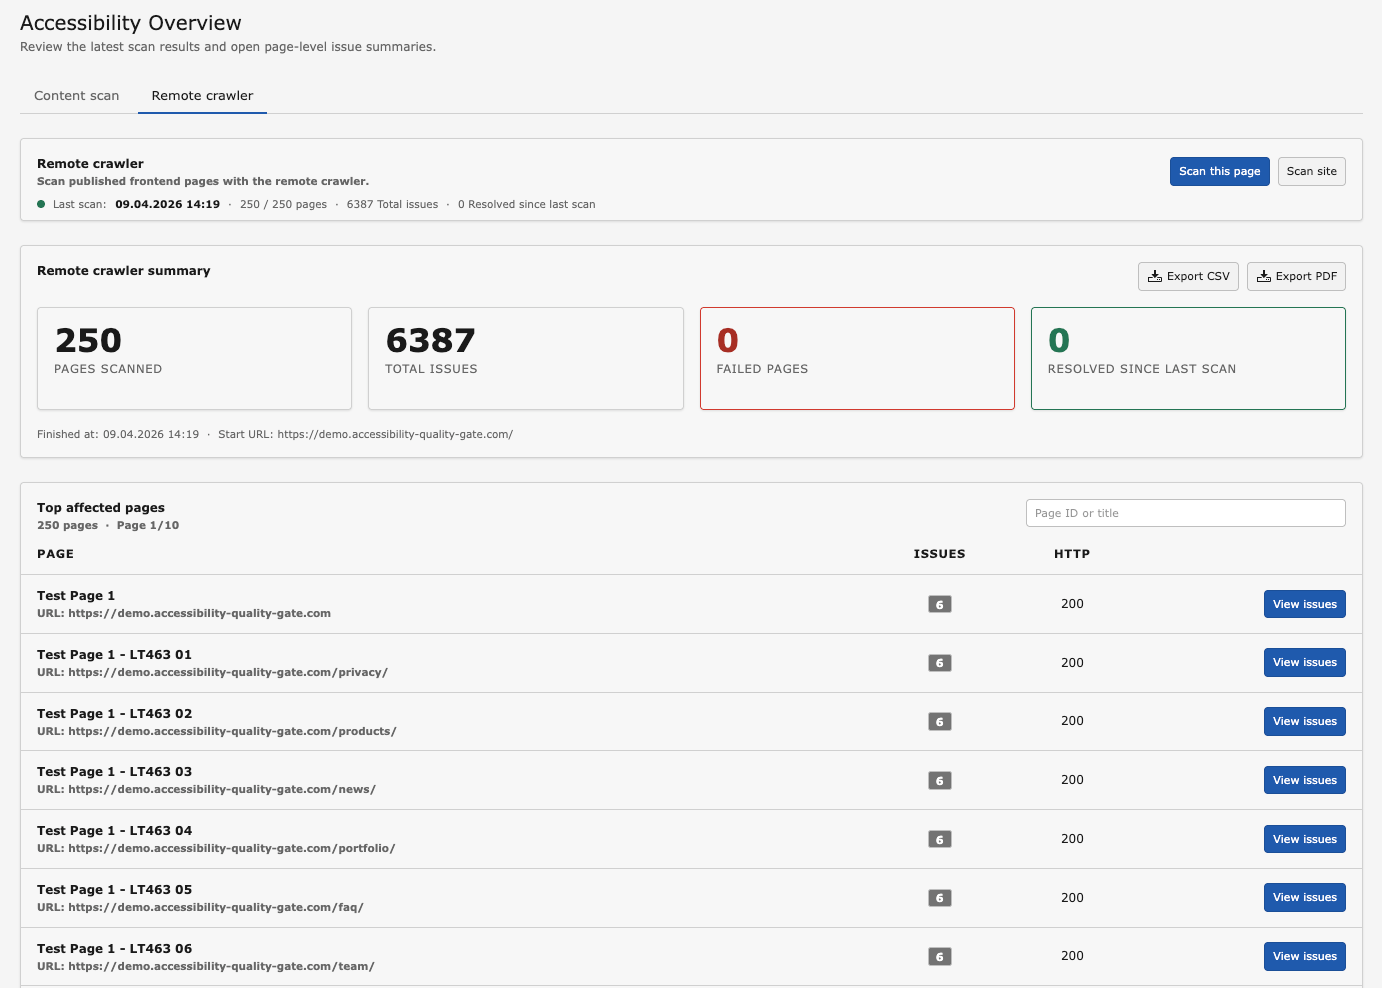Click the issue badge in the LT463 05 row

(940, 898)
